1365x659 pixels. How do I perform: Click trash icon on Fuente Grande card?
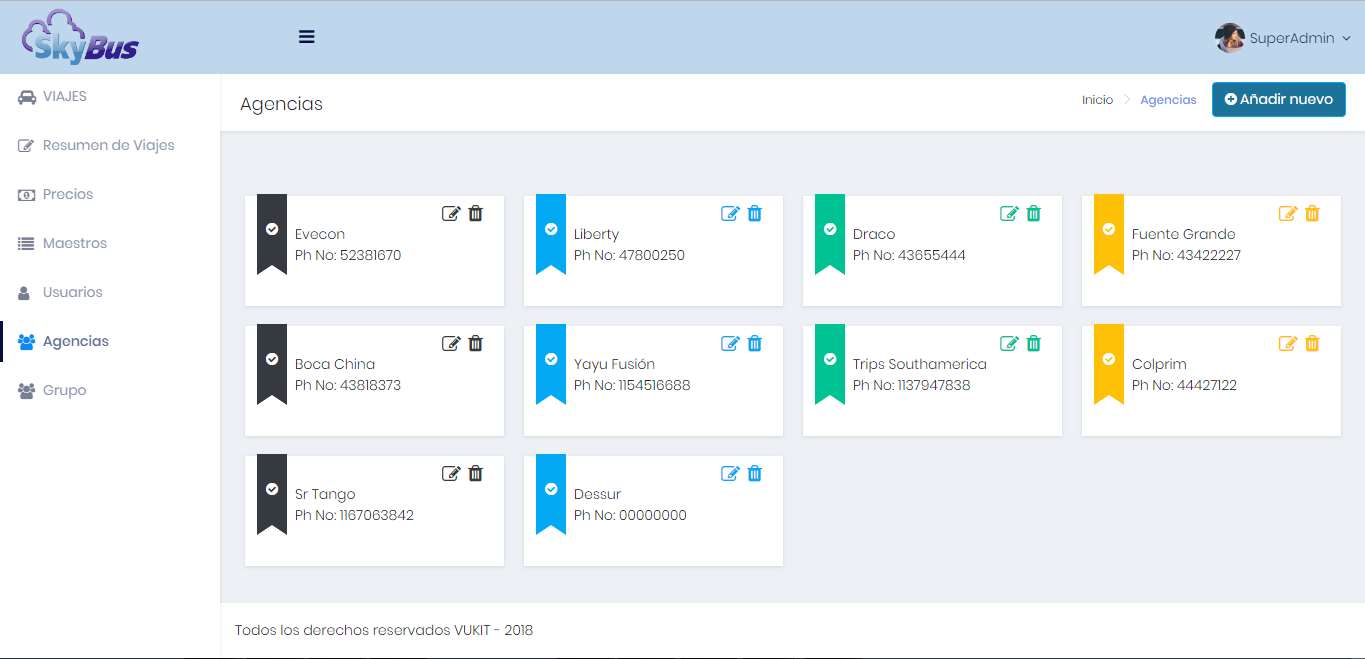point(1312,213)
